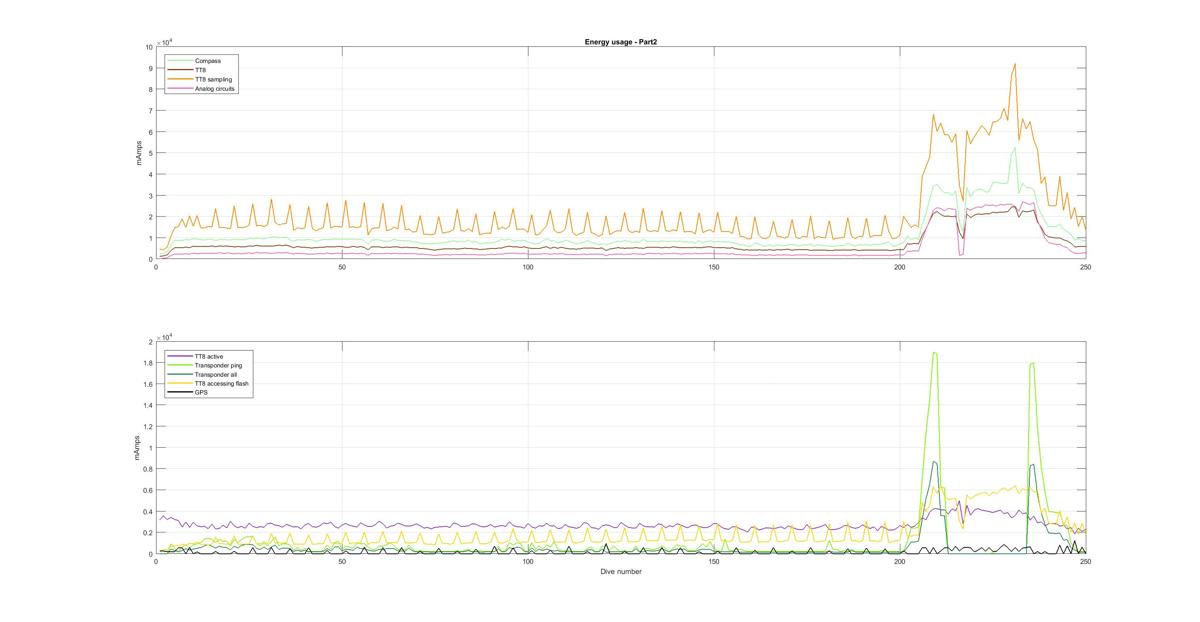Click the y-axis tick '1.8' on lower plot
This screenshot has height=622, width=1200.
click(x=148, y=363)
